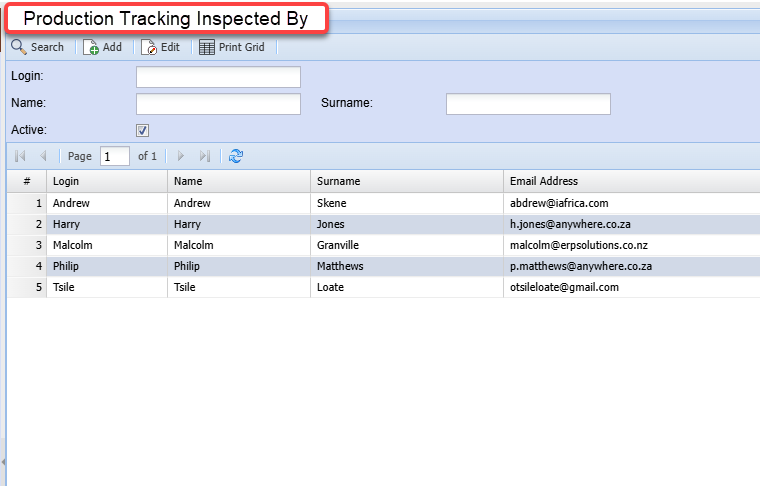
Task: Click the Print Grid icon
Action: click(x=207, y=47)
